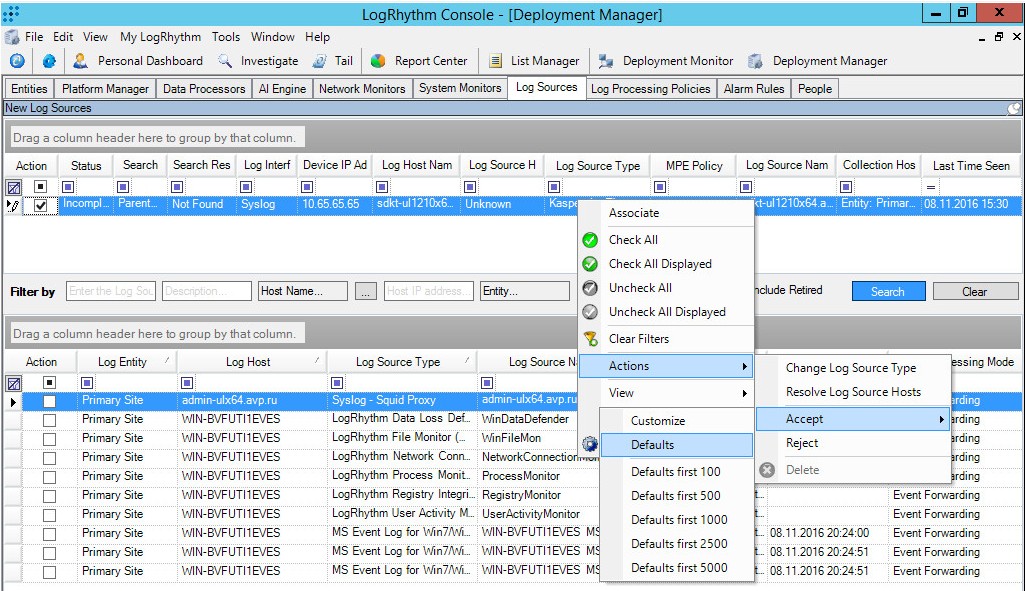Image resolution: width=1025 pixels, height=591 pixels.
Task: Open the Tools menu
Action: [x=225, y=36]
